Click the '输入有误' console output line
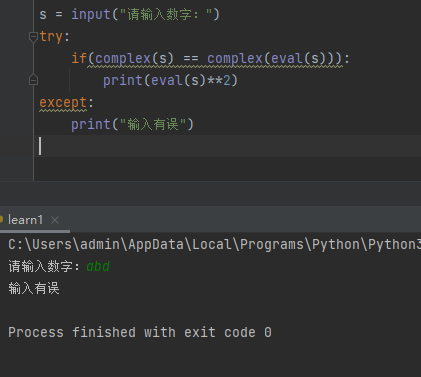The image size is (421, 377). pos(34,288)
